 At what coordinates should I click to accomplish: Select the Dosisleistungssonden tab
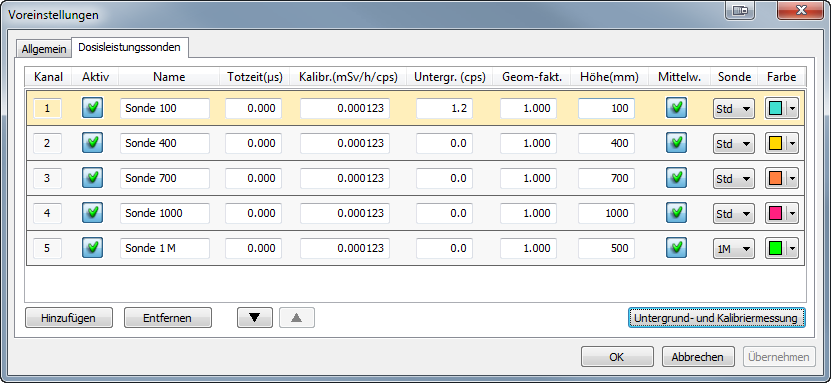click(129, 47)
